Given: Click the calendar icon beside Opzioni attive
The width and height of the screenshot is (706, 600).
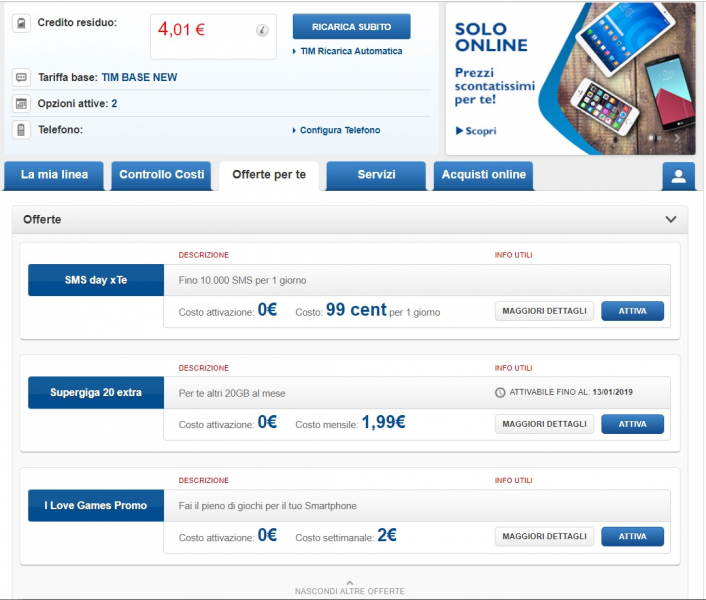Looking at the screenshot, I should point(21,104).
